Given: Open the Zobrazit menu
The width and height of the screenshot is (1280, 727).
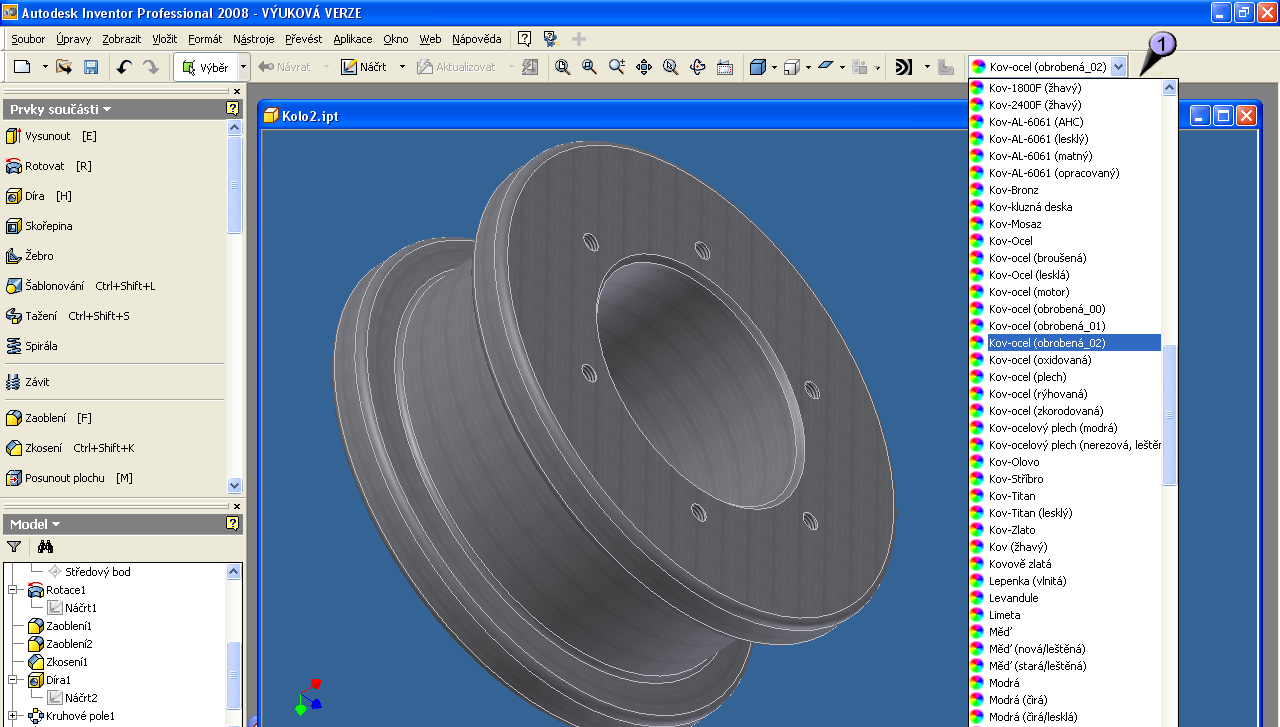Looking at the screenshot, I should [122, 39].
